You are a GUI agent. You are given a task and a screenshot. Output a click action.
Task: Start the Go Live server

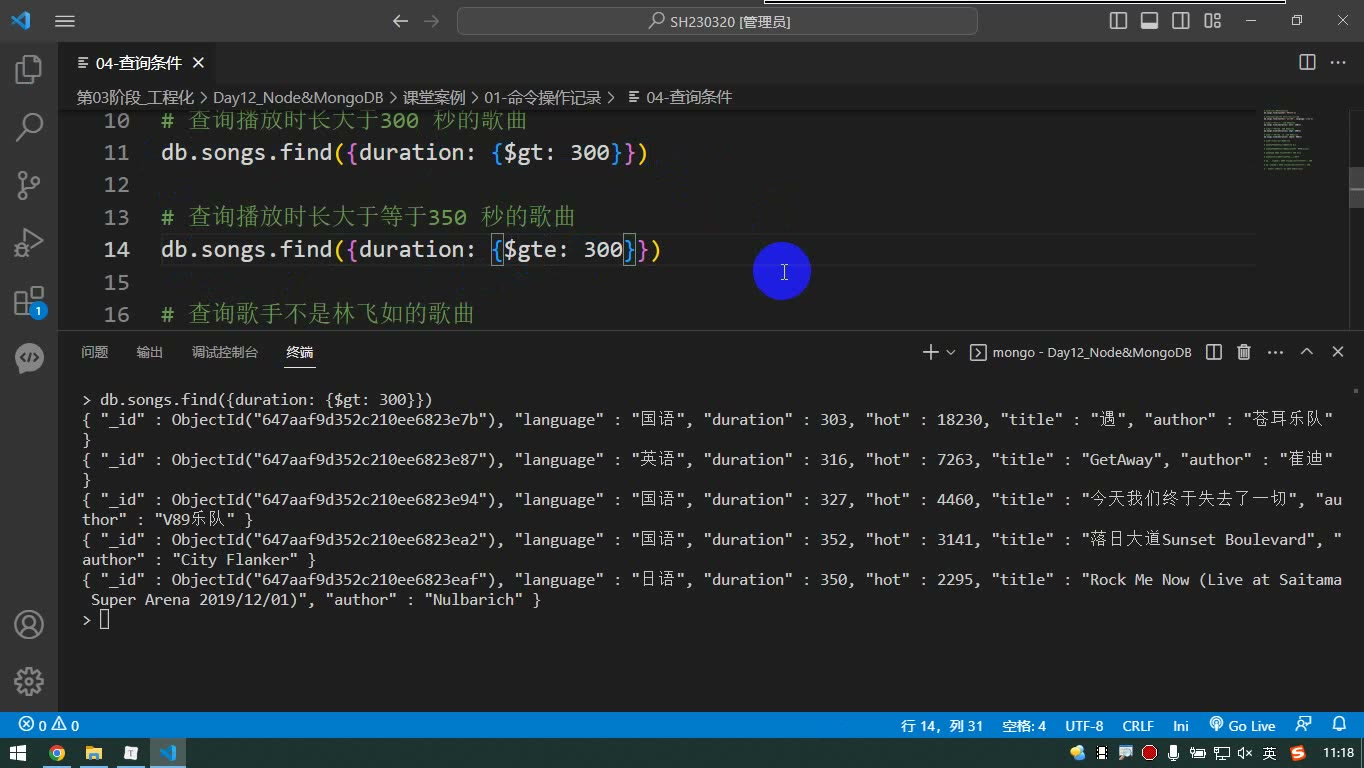(x=1242, y=726)
